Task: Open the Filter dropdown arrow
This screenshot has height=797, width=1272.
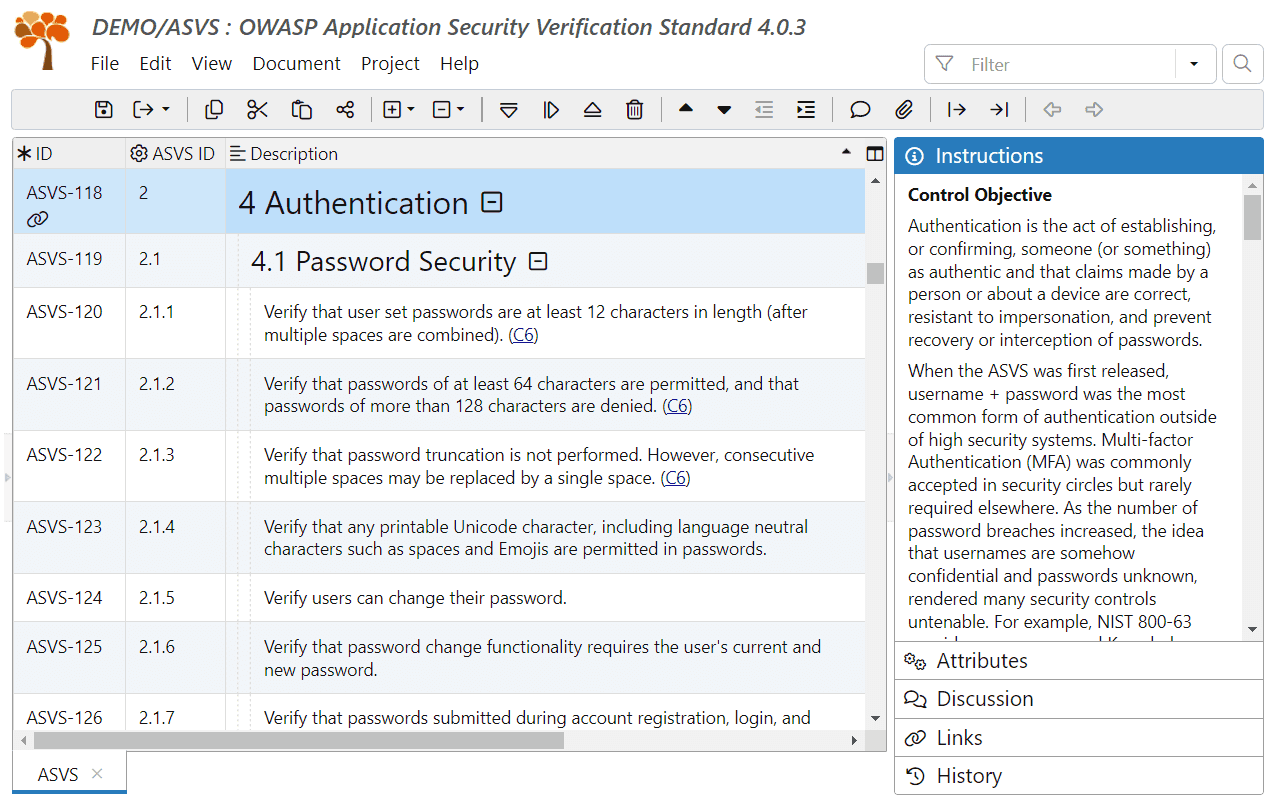Action: pos(1194,64)
